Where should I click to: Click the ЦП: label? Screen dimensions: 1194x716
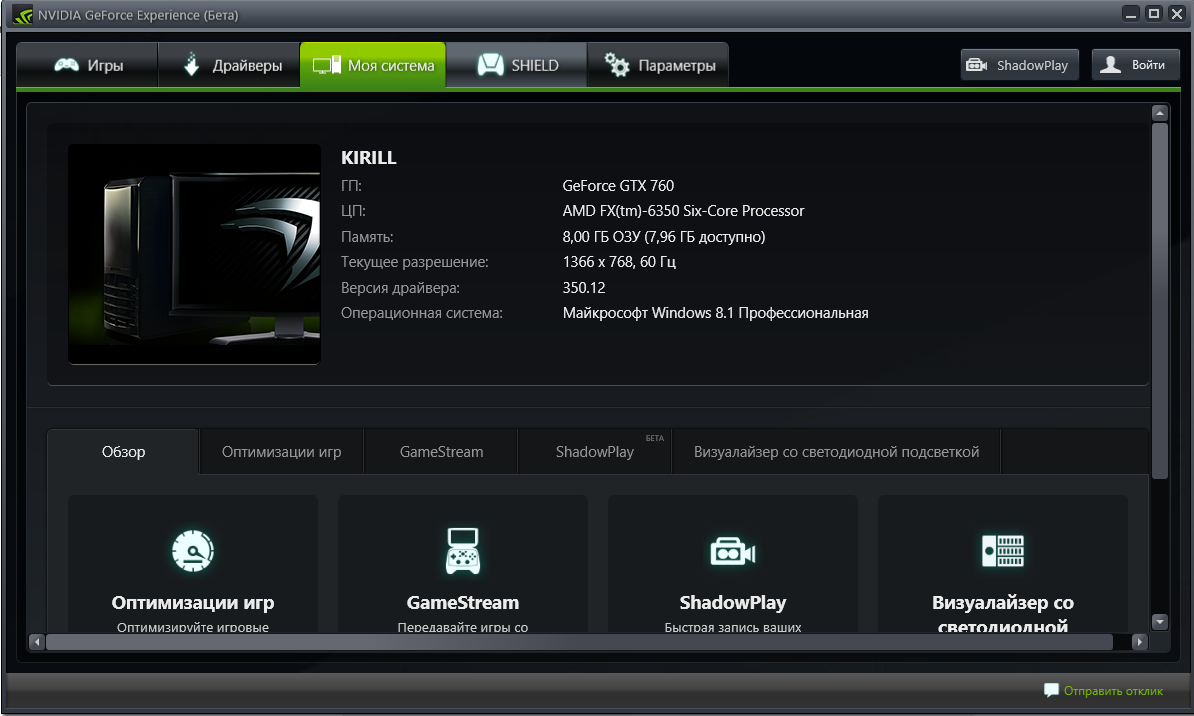tap(353, 211)
